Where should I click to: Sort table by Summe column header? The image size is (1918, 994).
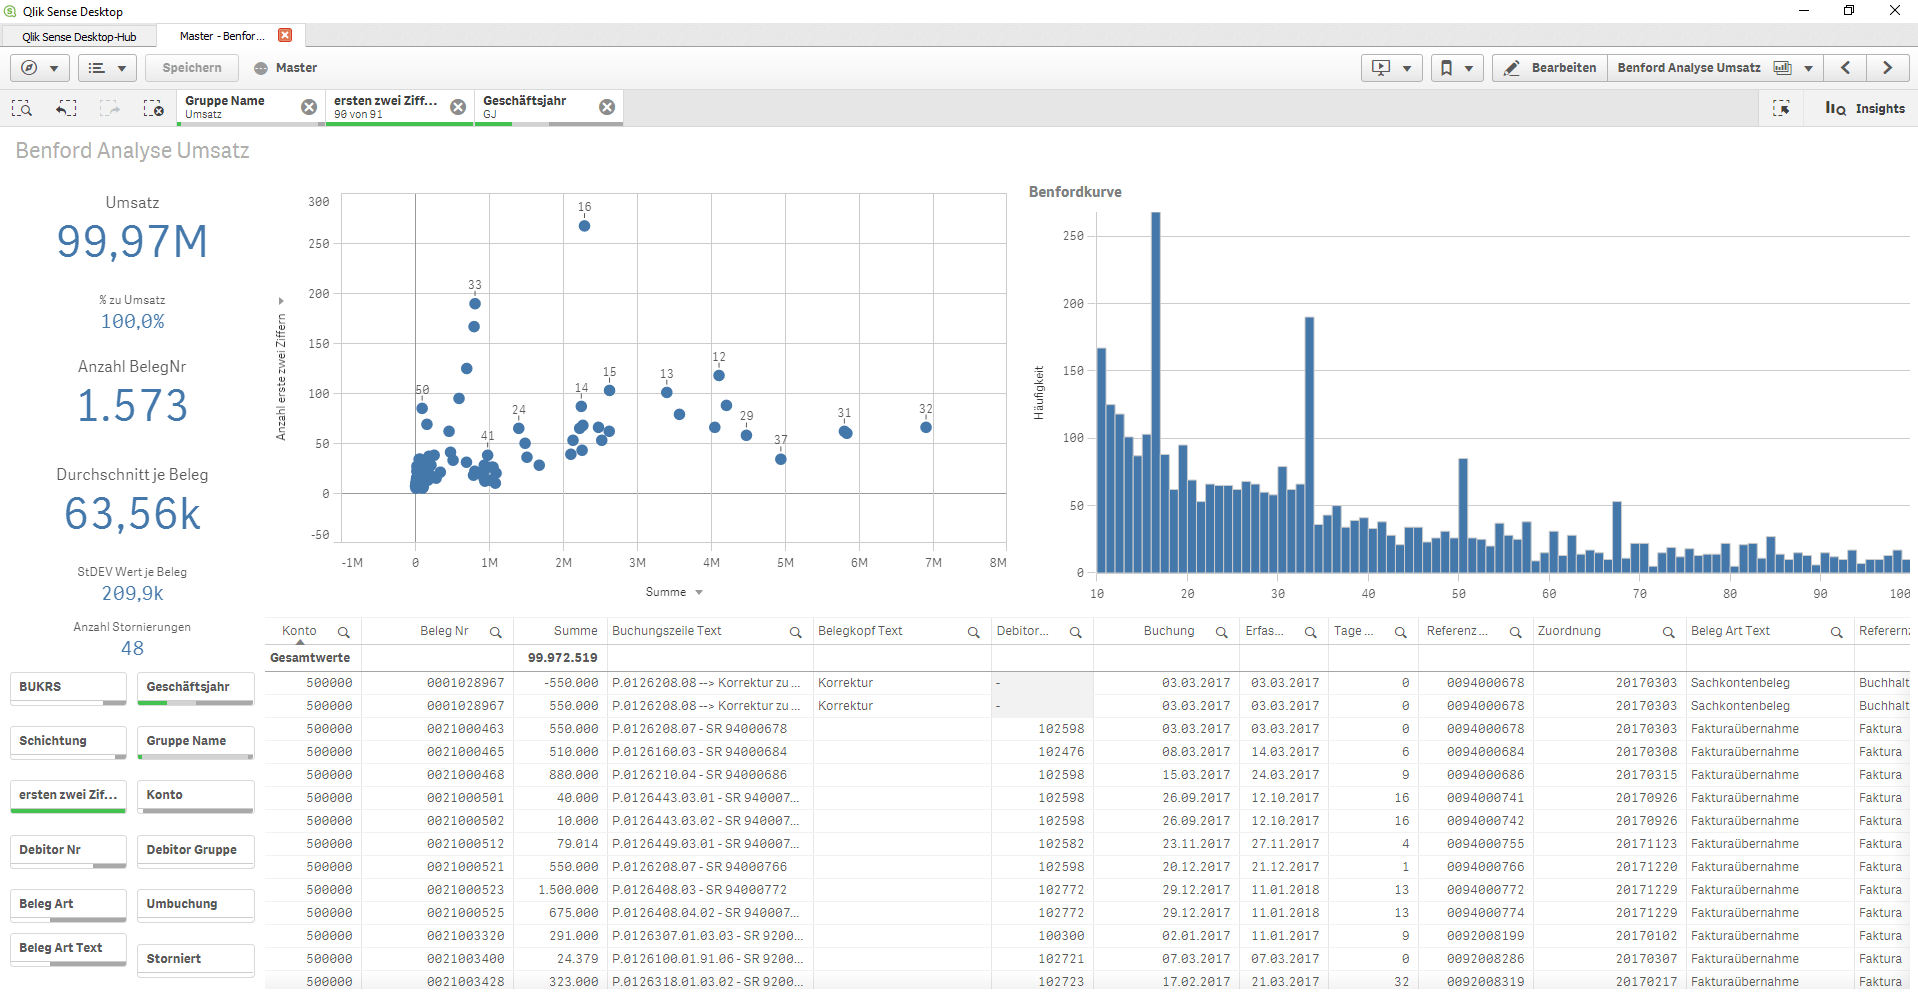click(575, 631)
